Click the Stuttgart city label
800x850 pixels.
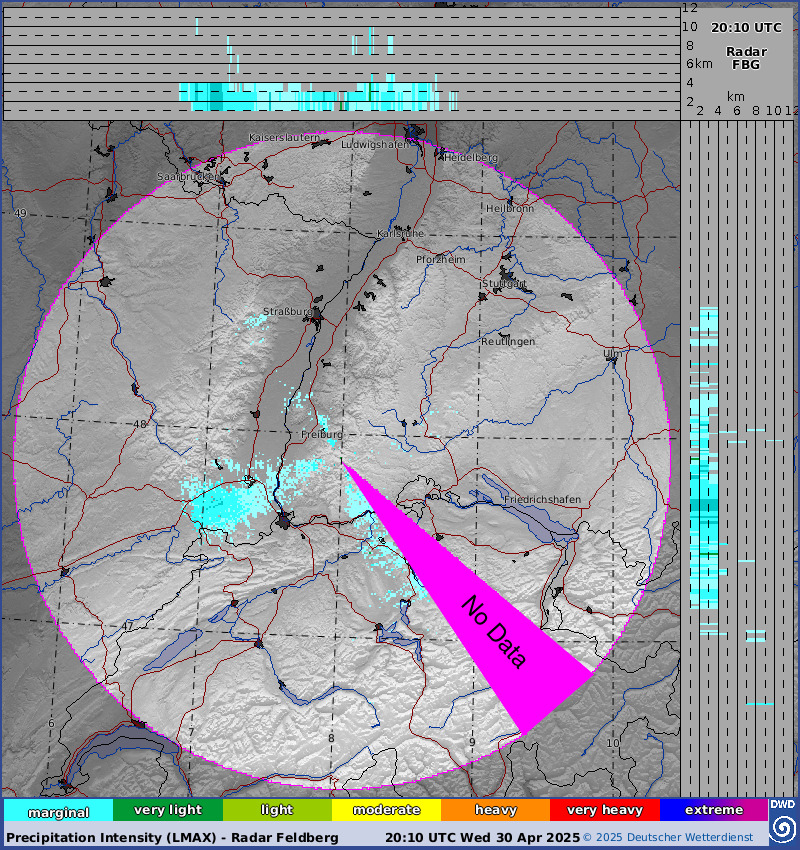coord(504,284)
